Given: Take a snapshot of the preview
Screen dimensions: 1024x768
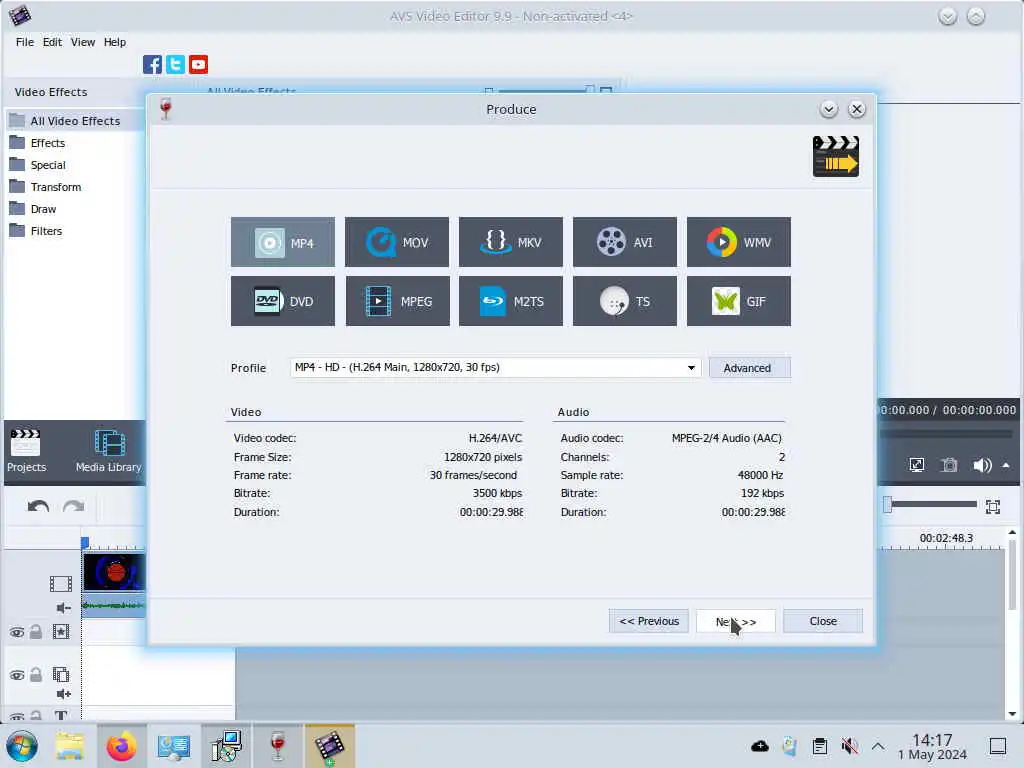Looking at the screenshot, I should coord(949,465).
